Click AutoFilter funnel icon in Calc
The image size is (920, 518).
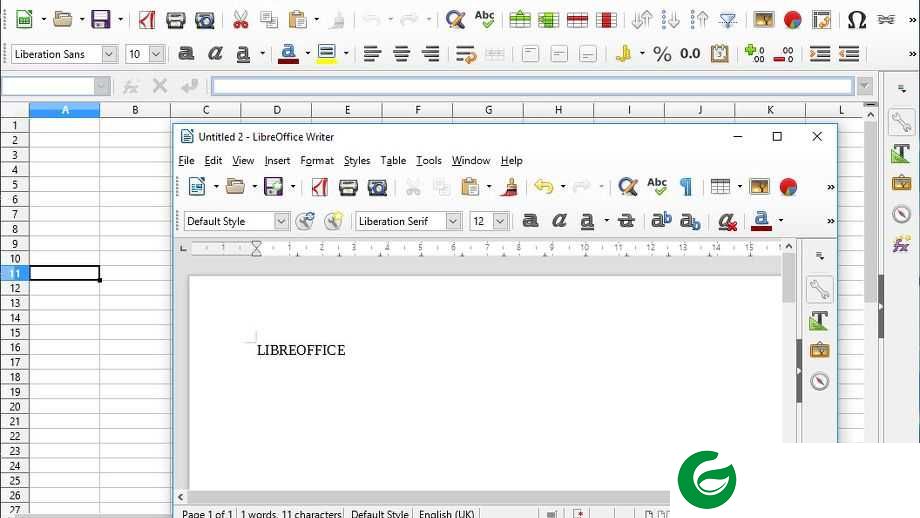click(728, 19)
